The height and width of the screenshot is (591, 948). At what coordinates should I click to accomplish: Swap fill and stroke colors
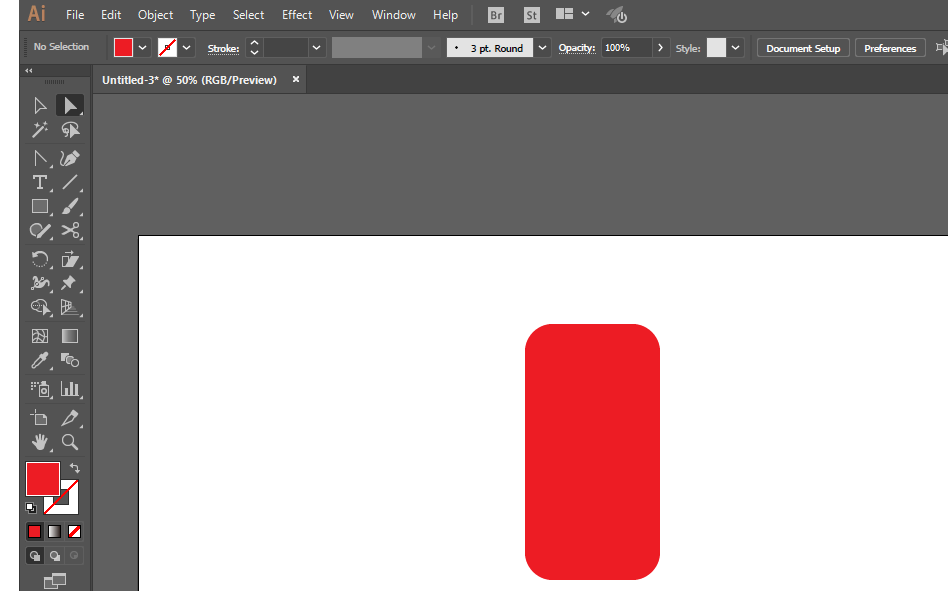[74, 468]
